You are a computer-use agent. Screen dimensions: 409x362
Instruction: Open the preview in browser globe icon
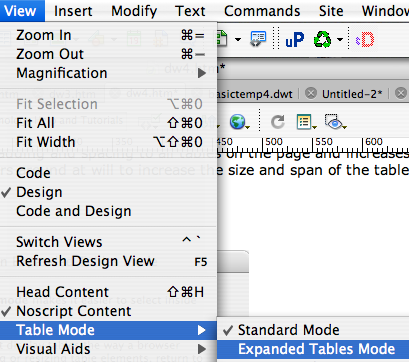click(x=238, y=122)
